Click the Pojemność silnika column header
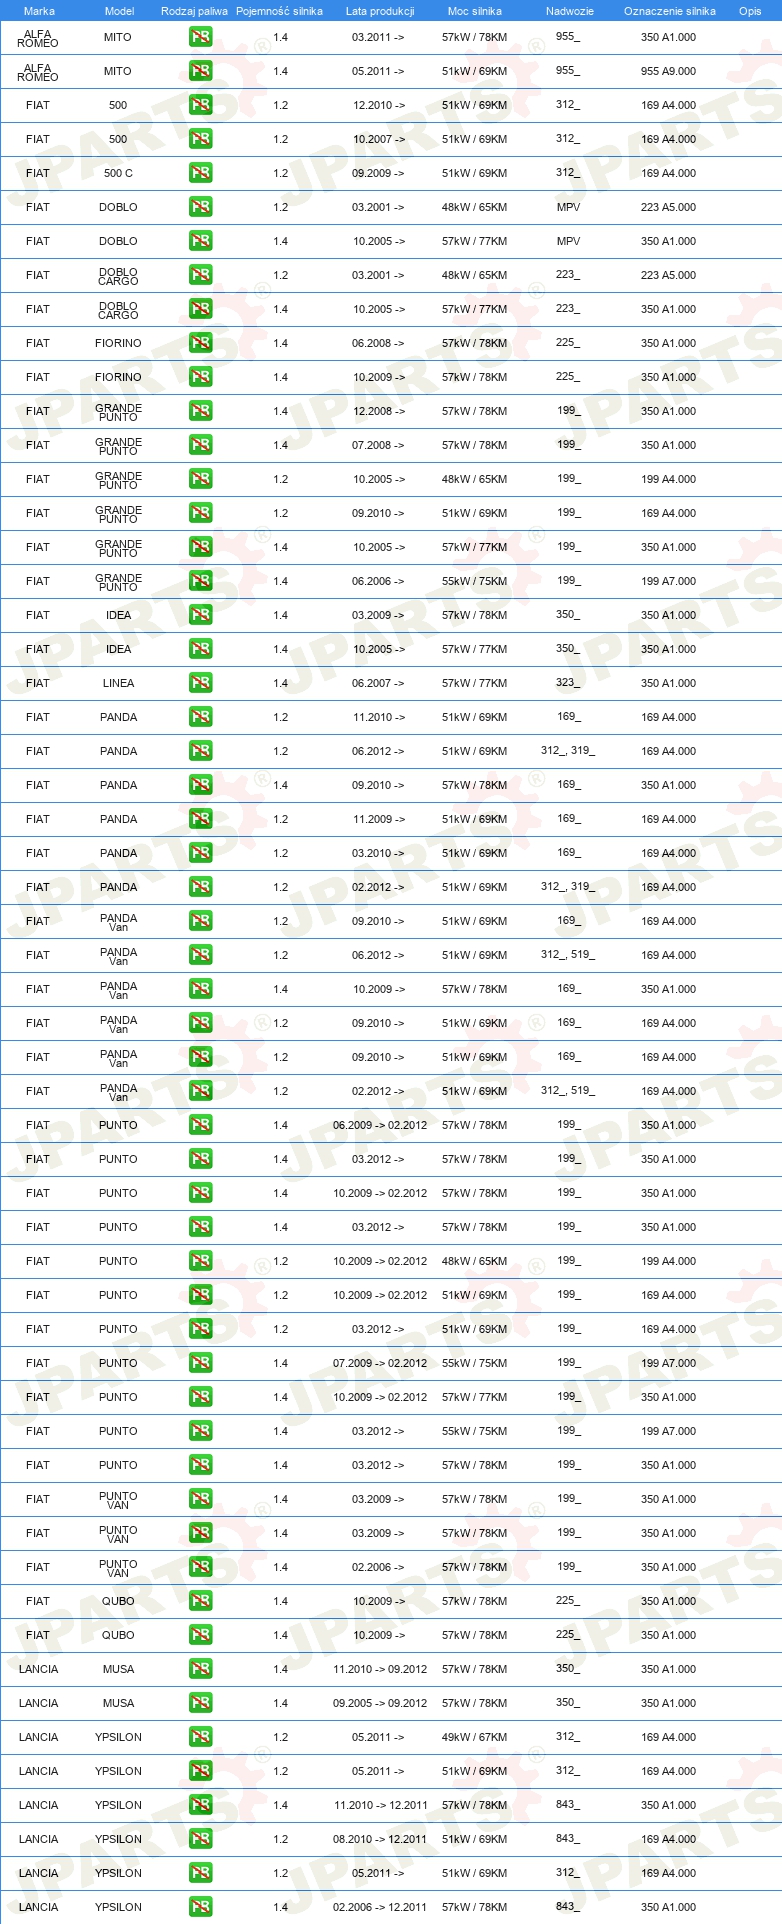The height and width of the screenshot is (1924, 782). [x=279, y=11]
